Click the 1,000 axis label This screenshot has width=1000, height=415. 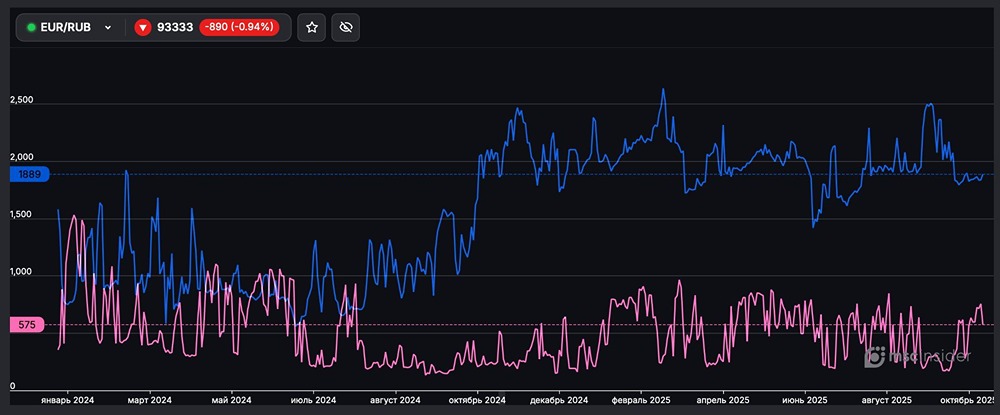click(22, 272)
